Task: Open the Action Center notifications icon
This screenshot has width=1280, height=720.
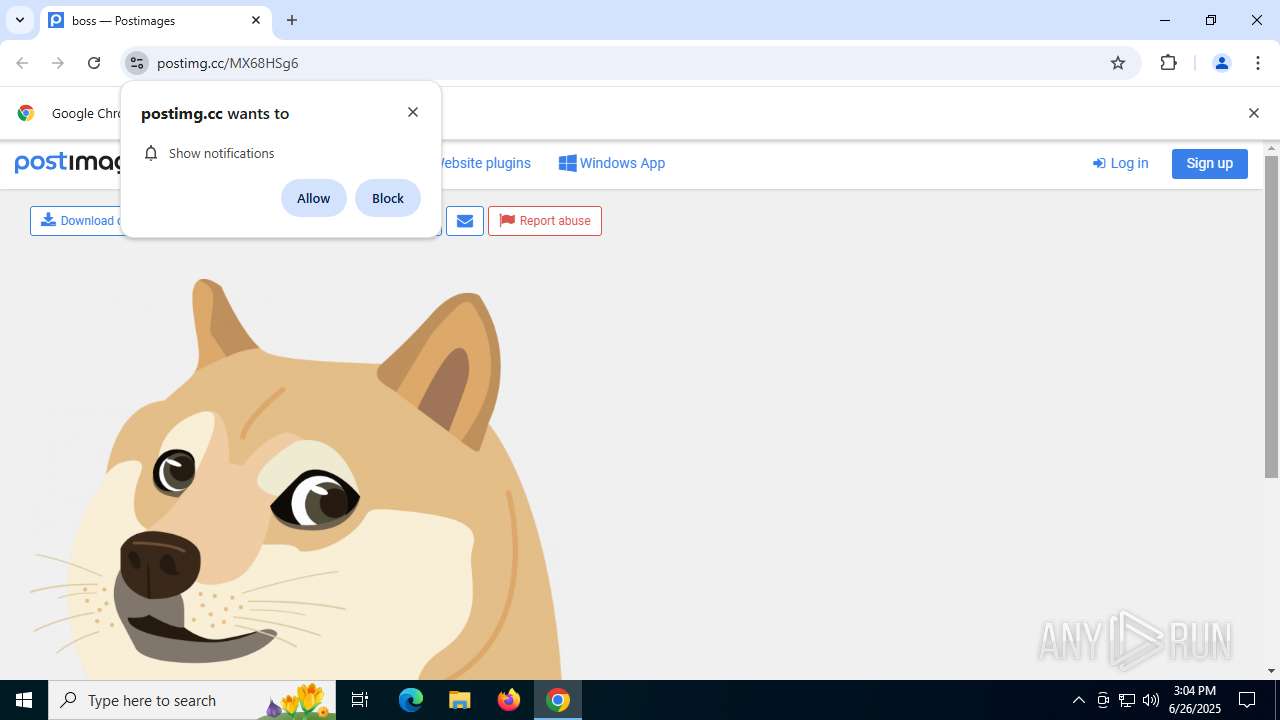Action: [x=1247, y=700]
